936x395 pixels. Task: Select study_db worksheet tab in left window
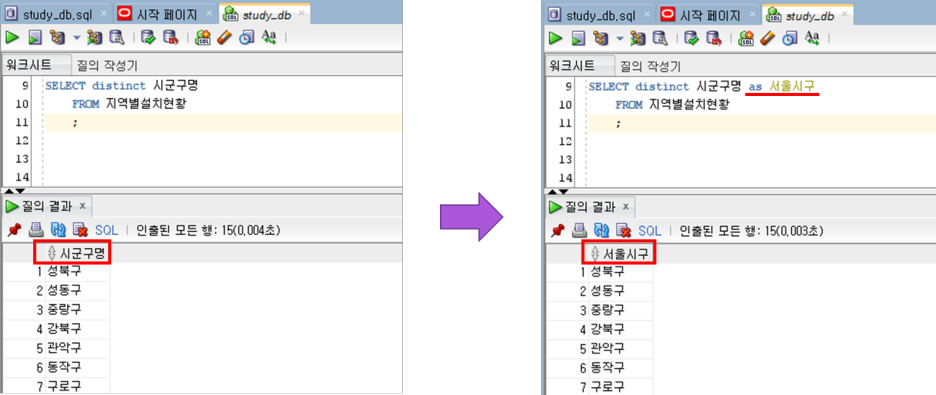(x=263, y=15)
